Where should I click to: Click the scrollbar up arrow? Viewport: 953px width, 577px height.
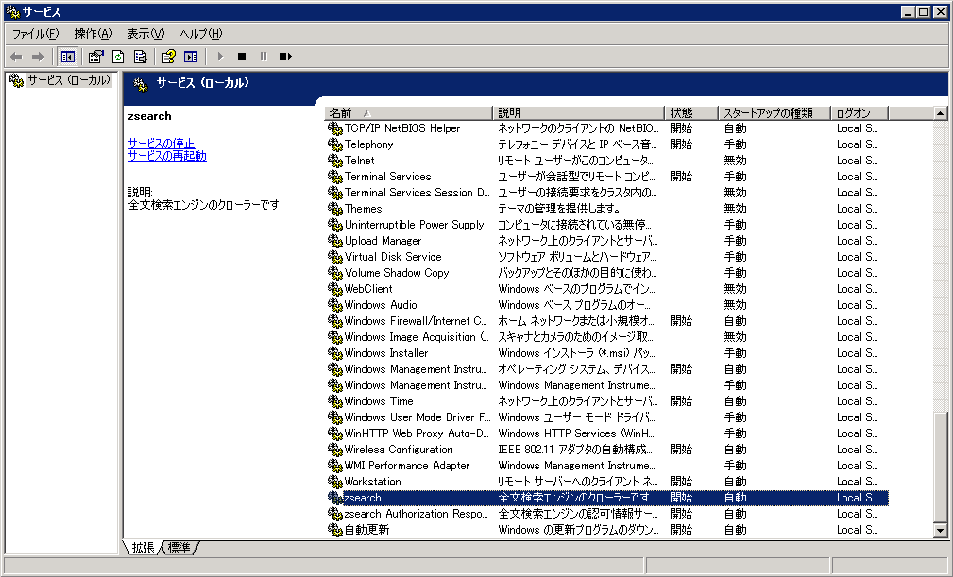point(940,113)
